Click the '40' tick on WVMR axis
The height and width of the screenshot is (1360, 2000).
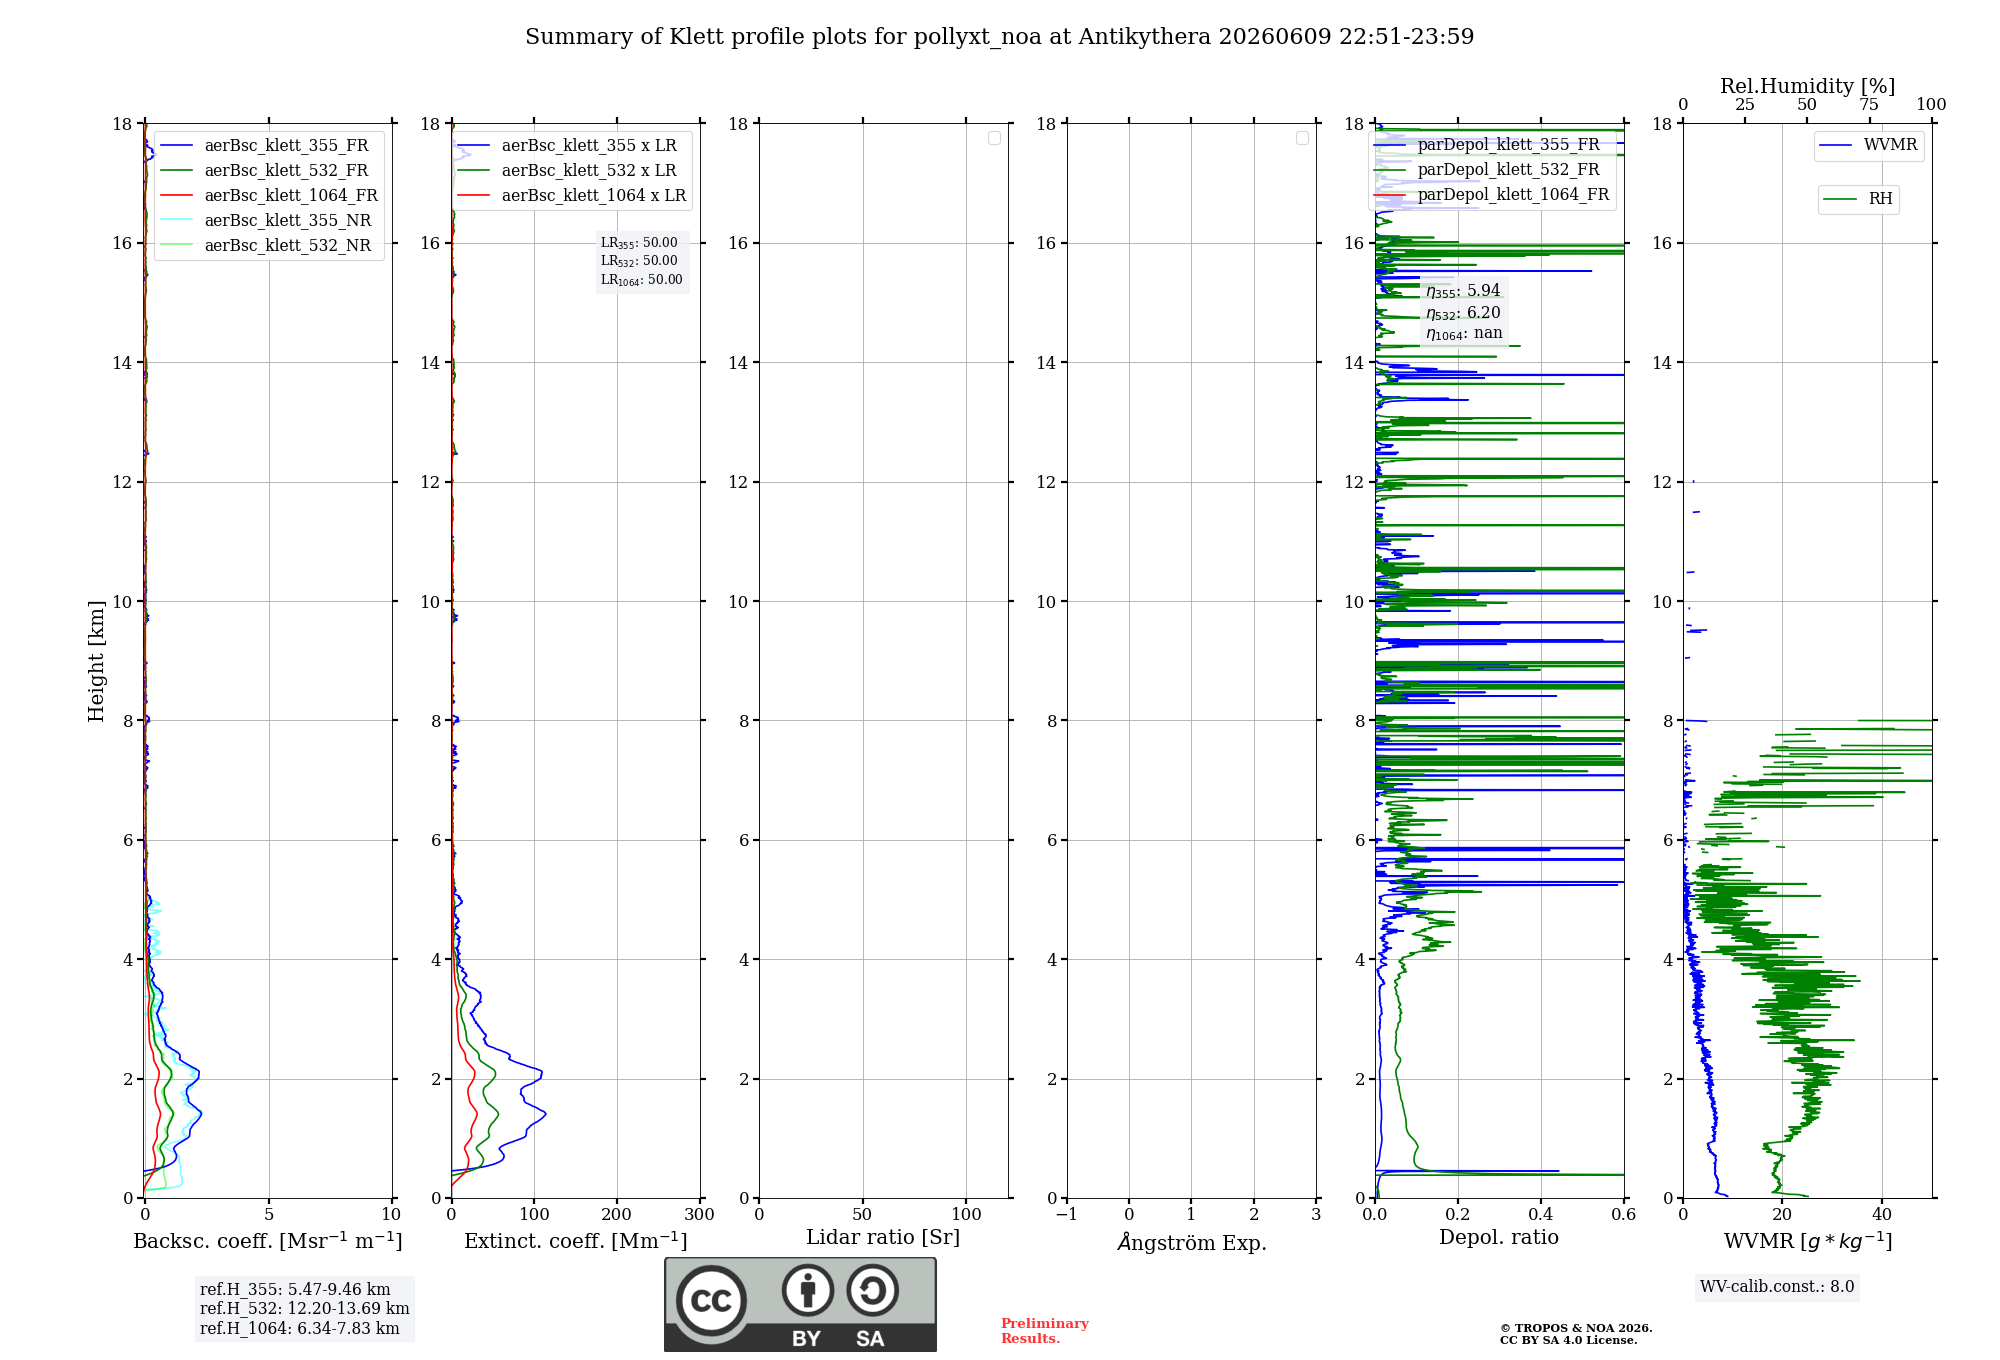1882,1214
